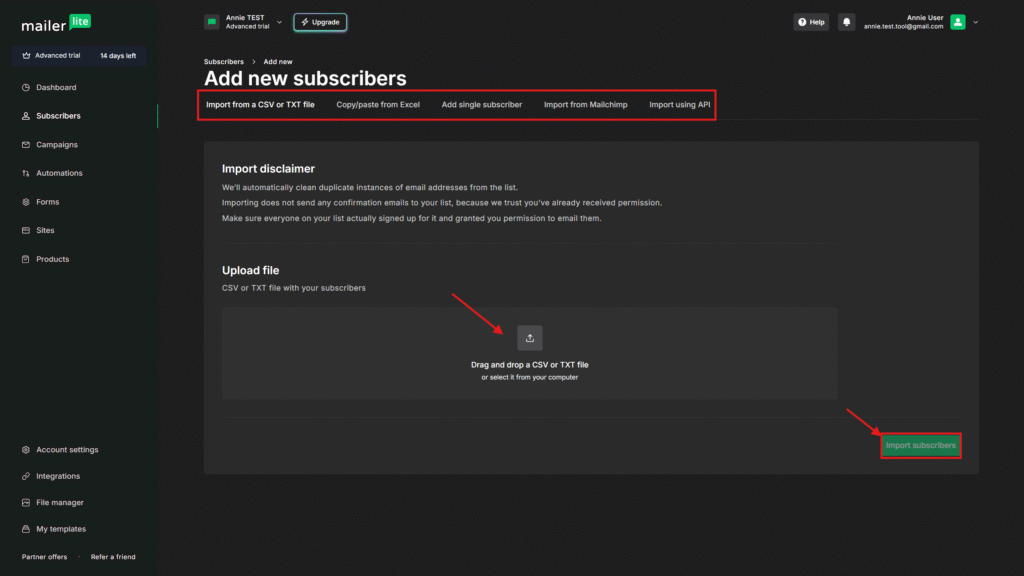Click the upload file icon
1024x576 pixels.
530,338
